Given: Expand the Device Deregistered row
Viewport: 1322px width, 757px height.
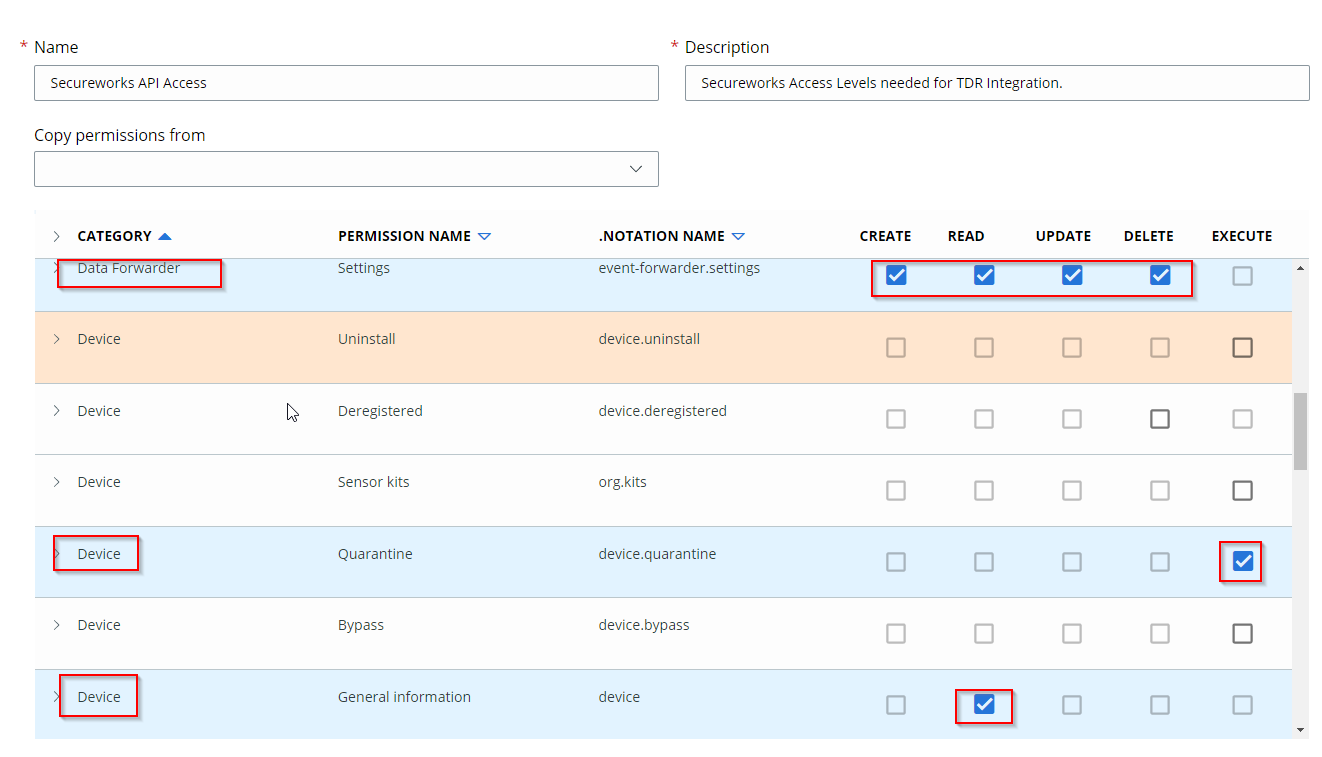Looking at the screenshot, I should pyautogui.click(x=56, y=411).
